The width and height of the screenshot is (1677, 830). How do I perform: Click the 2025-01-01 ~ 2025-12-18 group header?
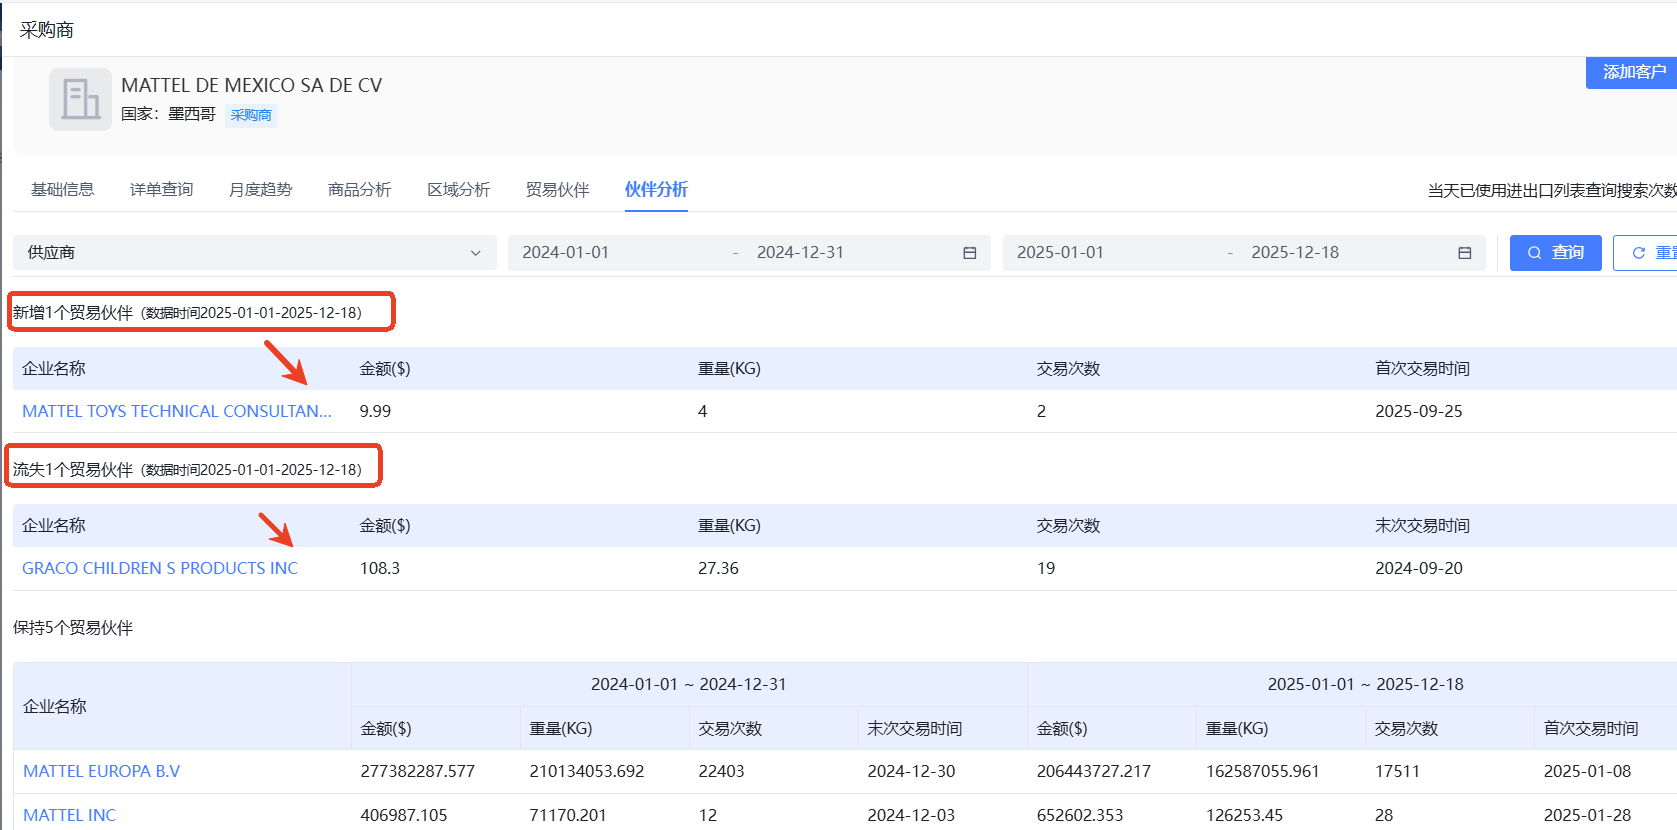tap(1366, 684)
